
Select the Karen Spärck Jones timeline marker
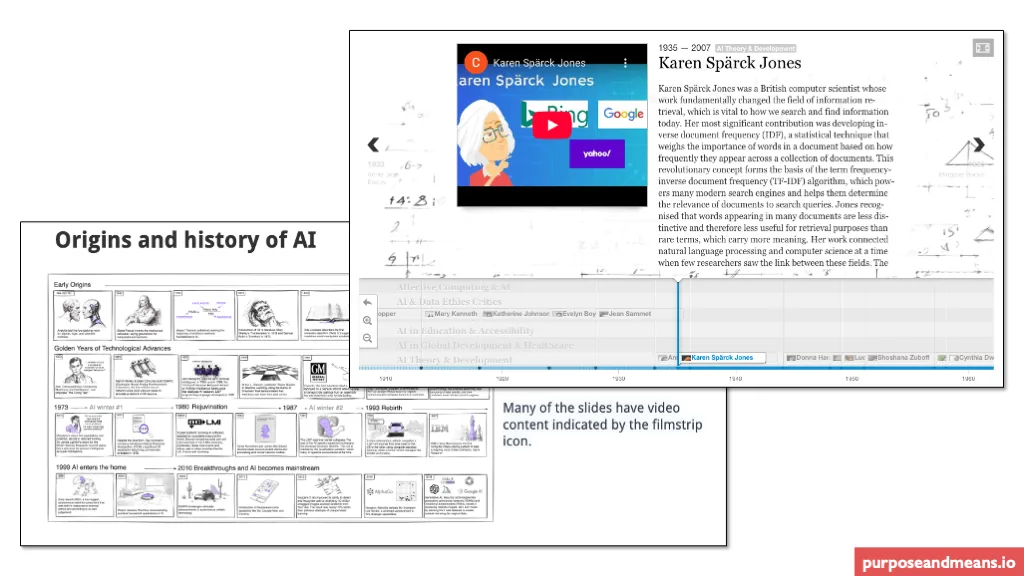pos(722,357)
